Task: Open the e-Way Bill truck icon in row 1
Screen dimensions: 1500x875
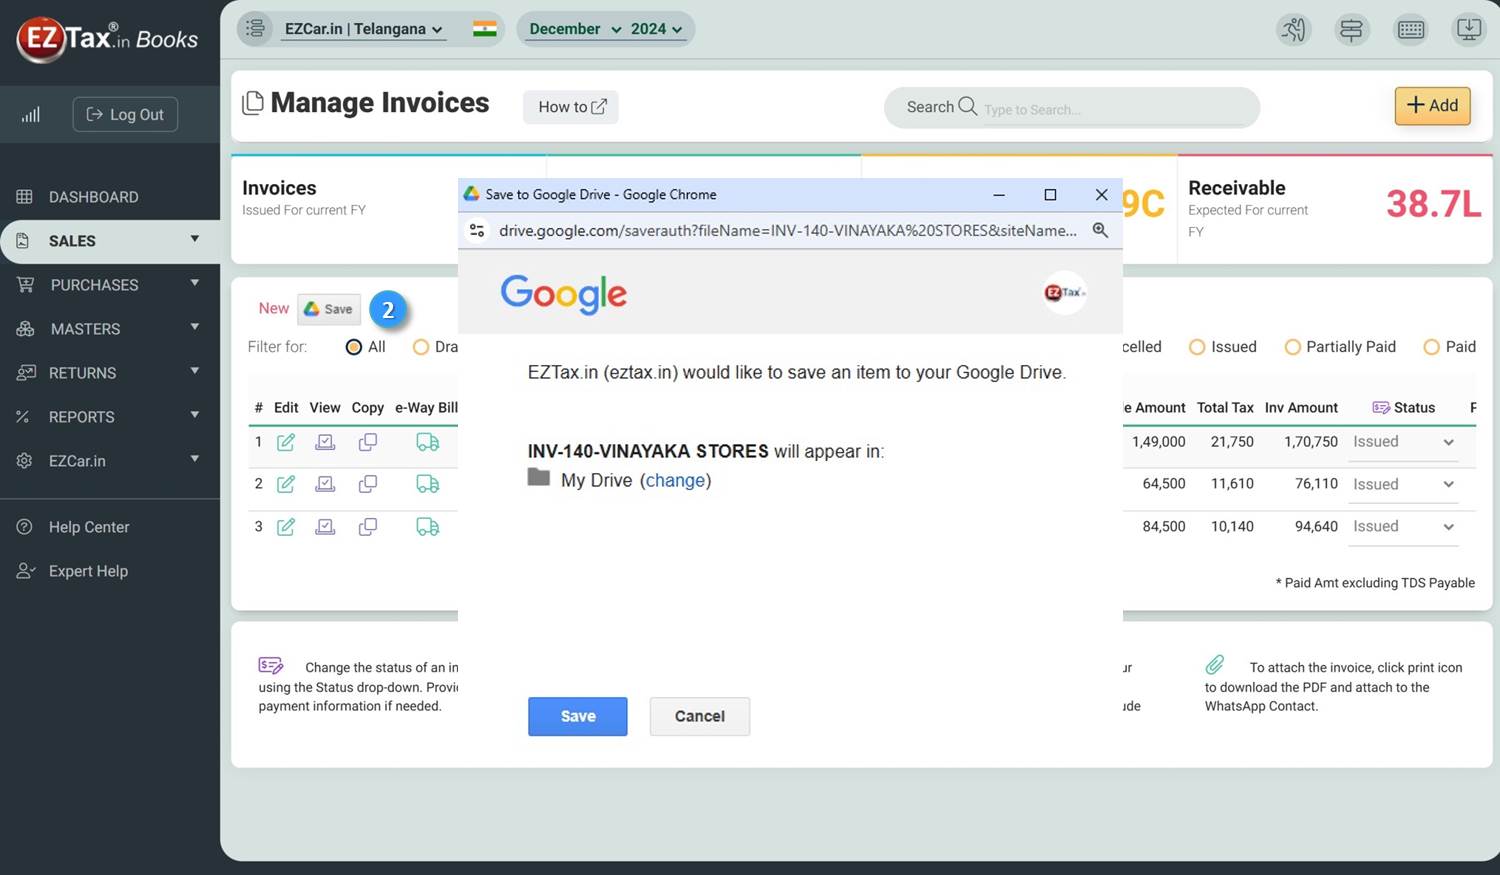Action: (x=427, y=442)
